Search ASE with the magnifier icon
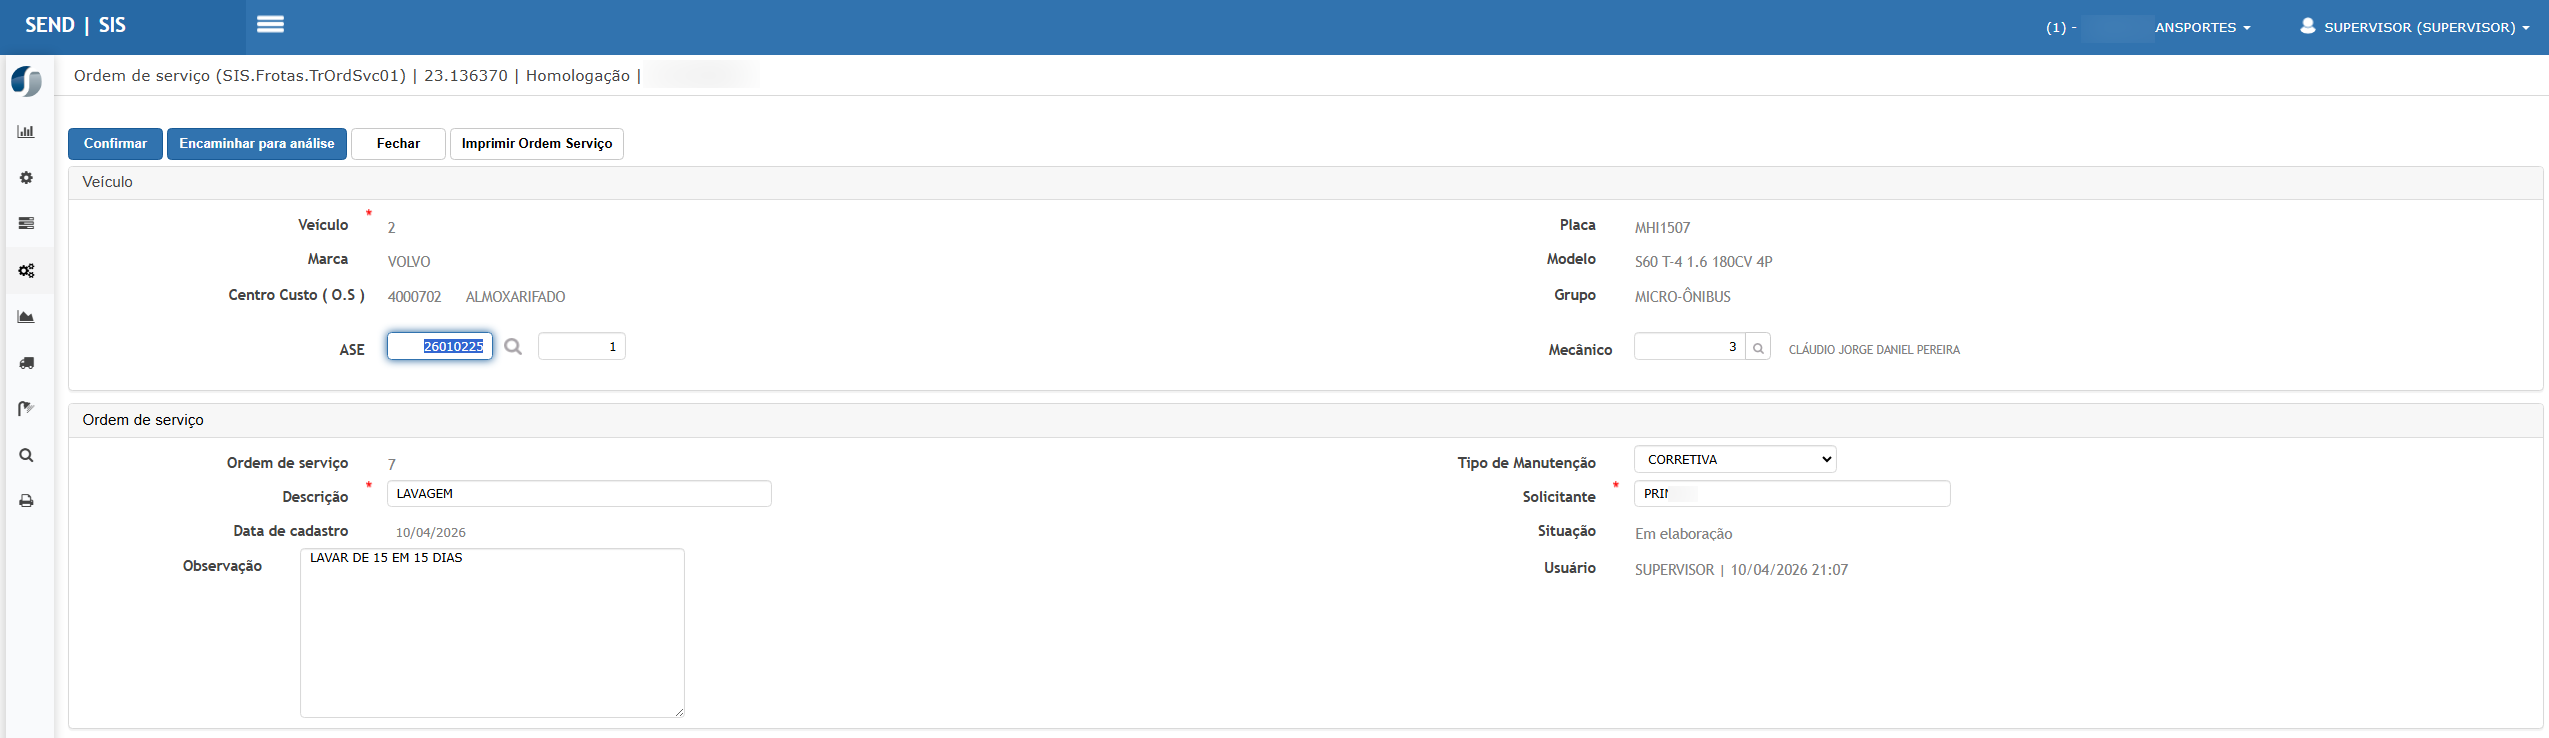This screenshot has height=738, width=2549. (x=513, y=347)
